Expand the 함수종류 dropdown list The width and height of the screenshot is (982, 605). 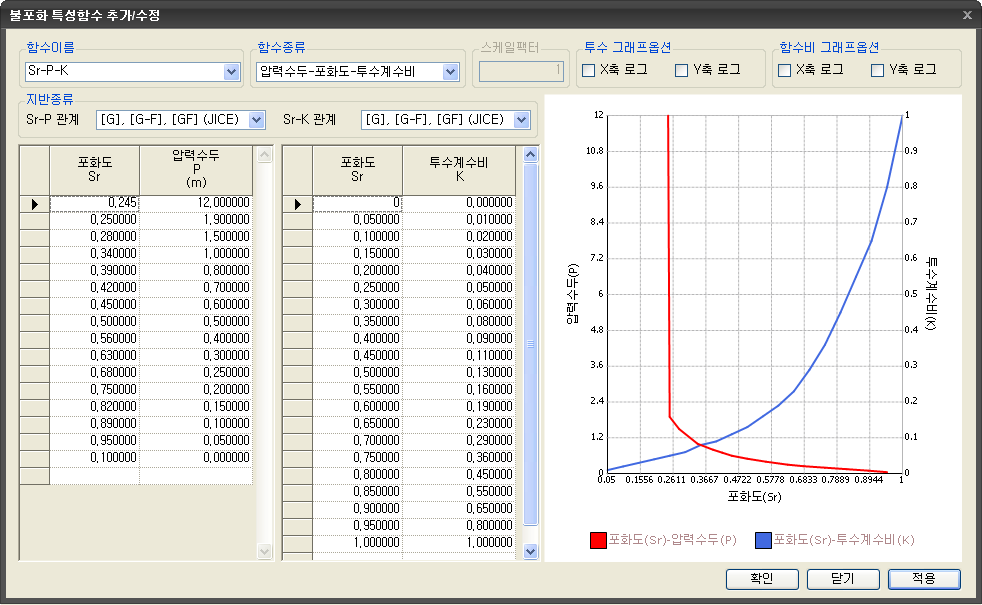450,71
